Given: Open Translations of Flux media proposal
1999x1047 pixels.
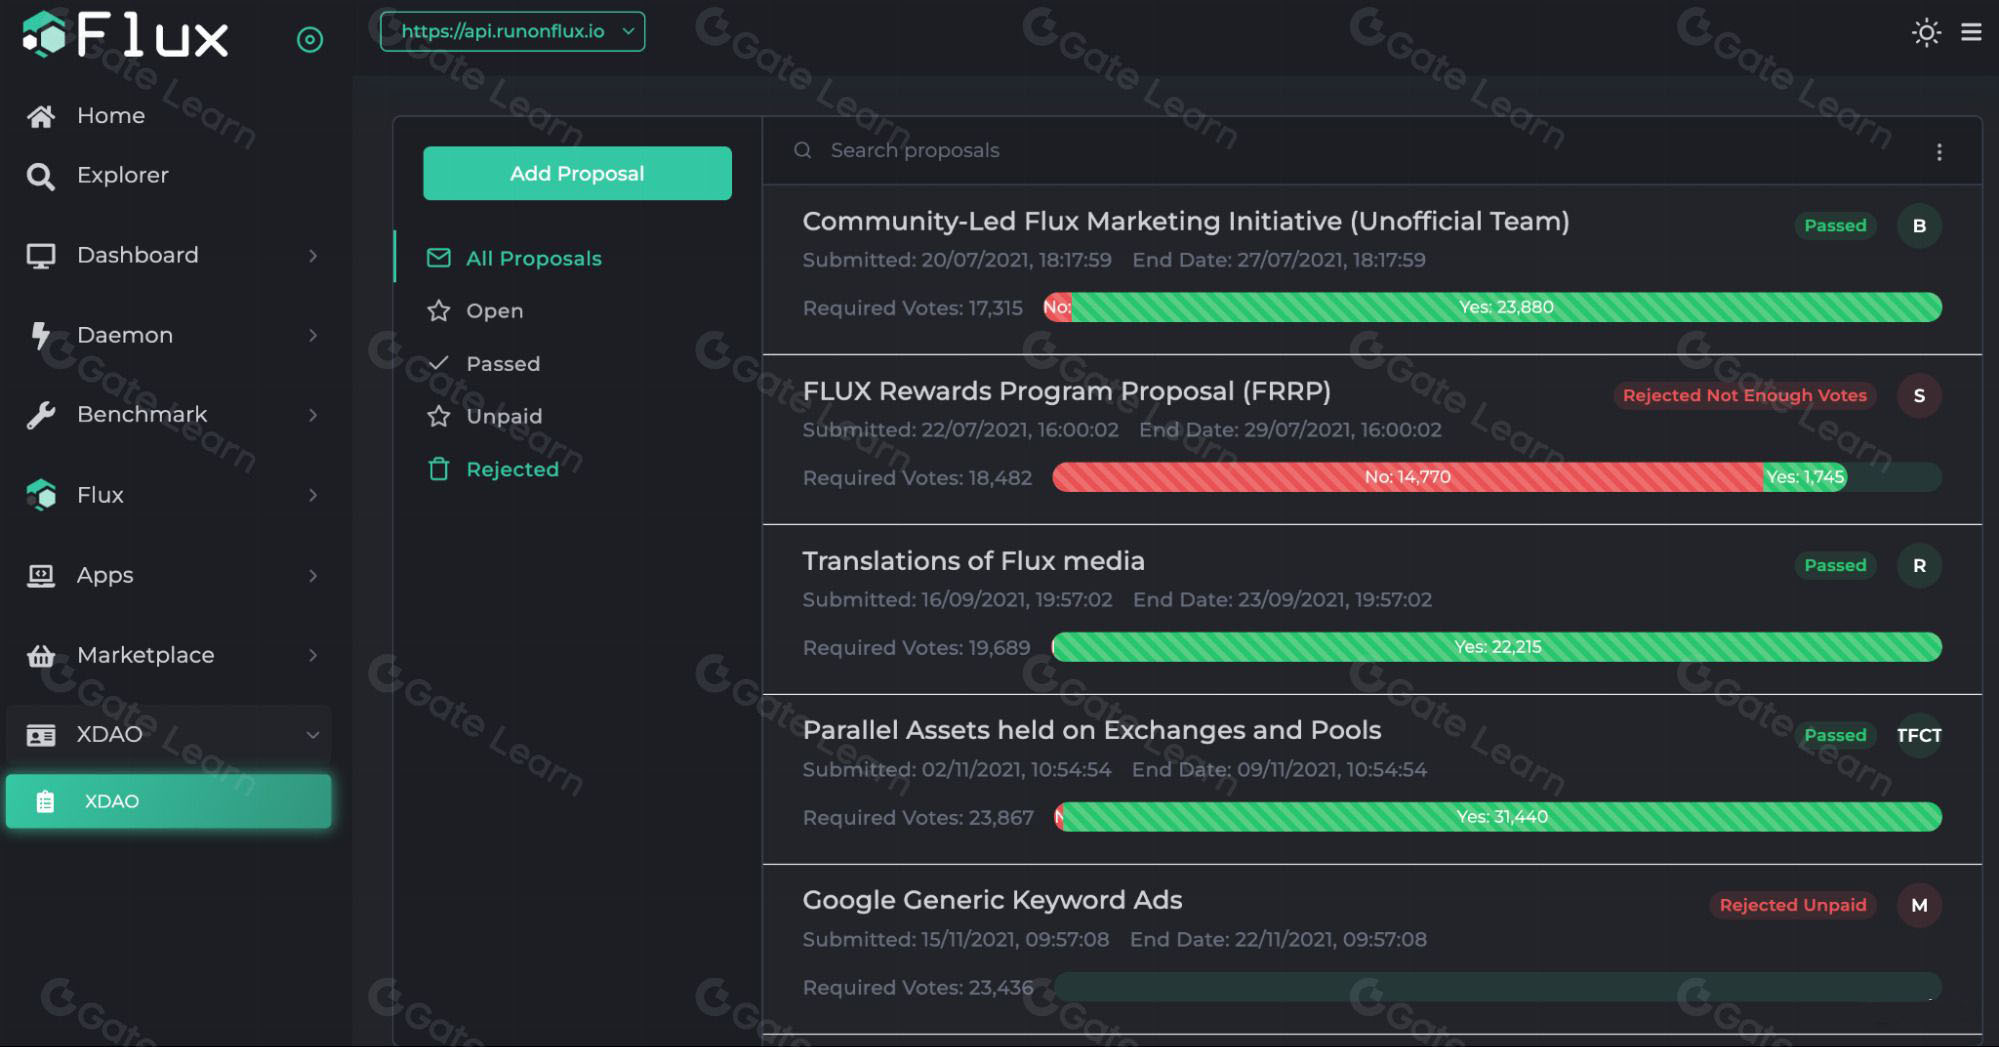Looking at the screenshot, I should pyautogui.click(x=973, y=561).
